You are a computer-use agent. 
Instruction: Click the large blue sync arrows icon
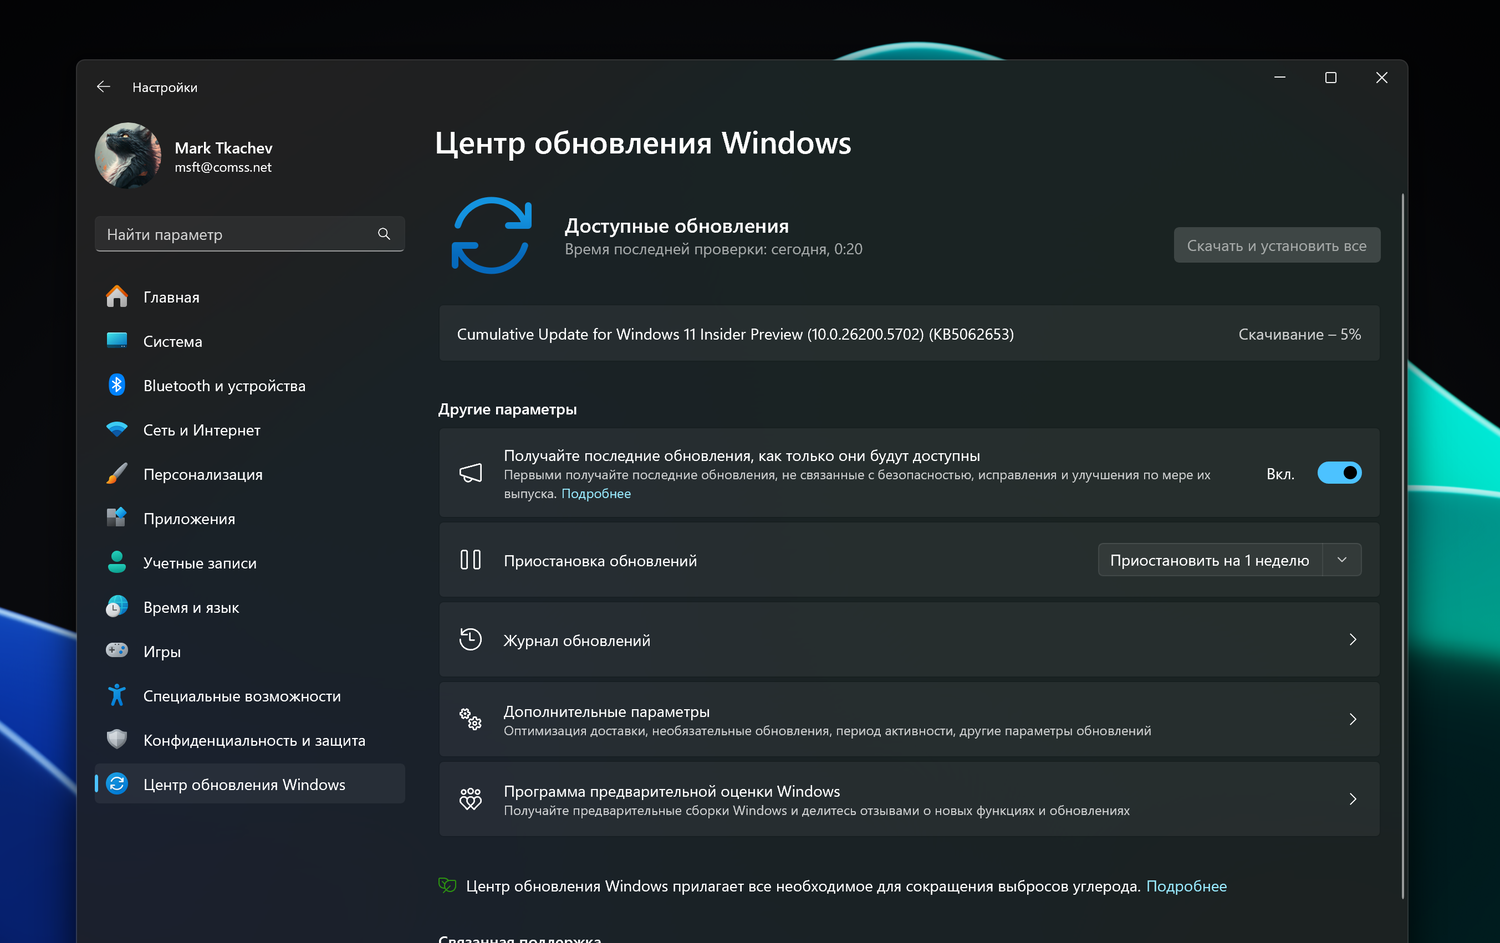coord(491,235)
